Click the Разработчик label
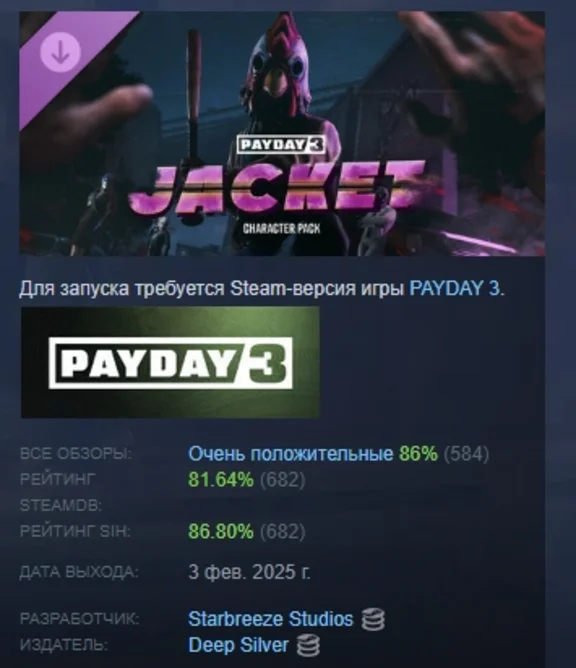Viewport: 576px width, 668px height. point(79,619)
